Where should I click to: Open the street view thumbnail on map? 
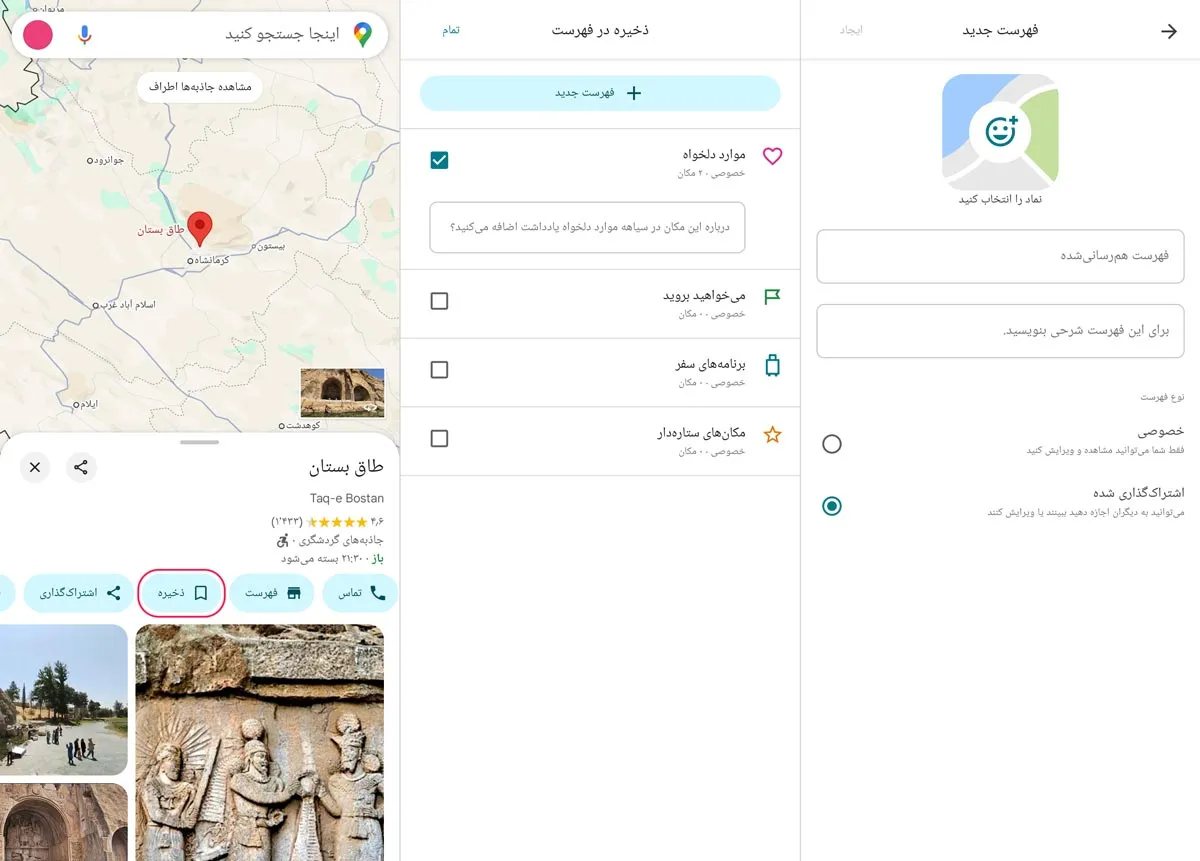[342, 392]
